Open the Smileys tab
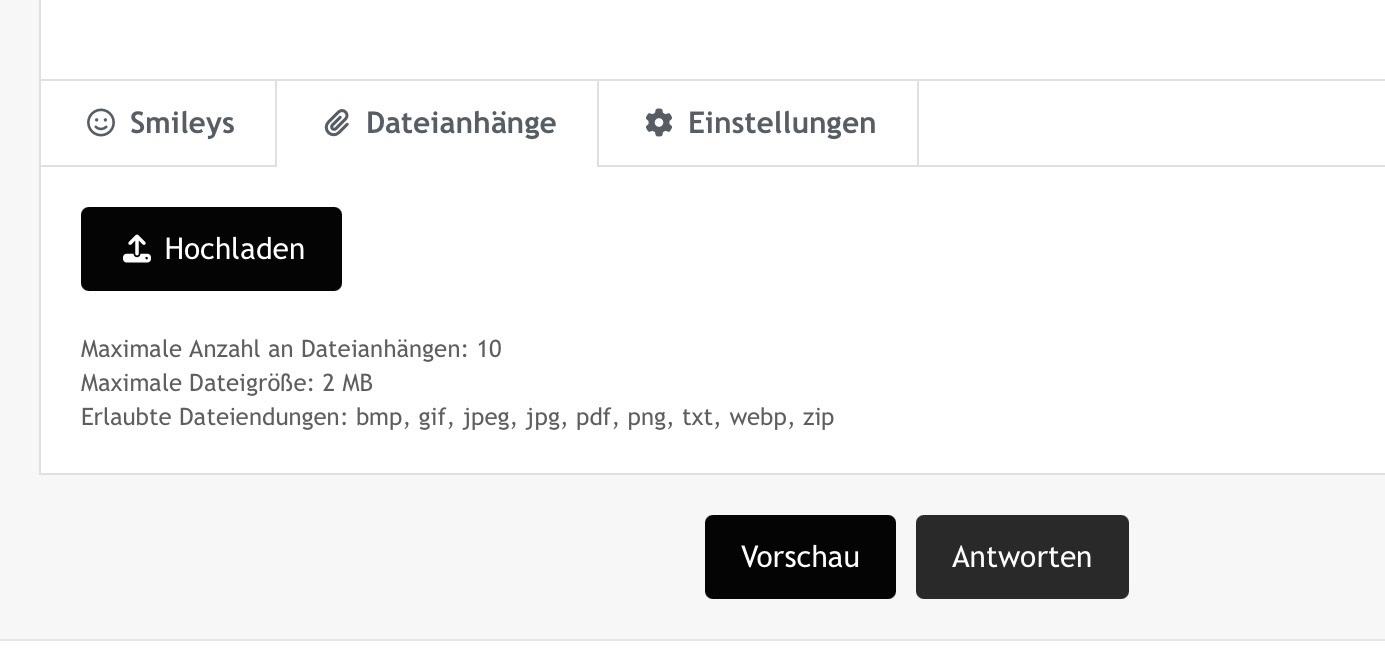The height and width of the screenshot is (651, 1385). (181, 123)
